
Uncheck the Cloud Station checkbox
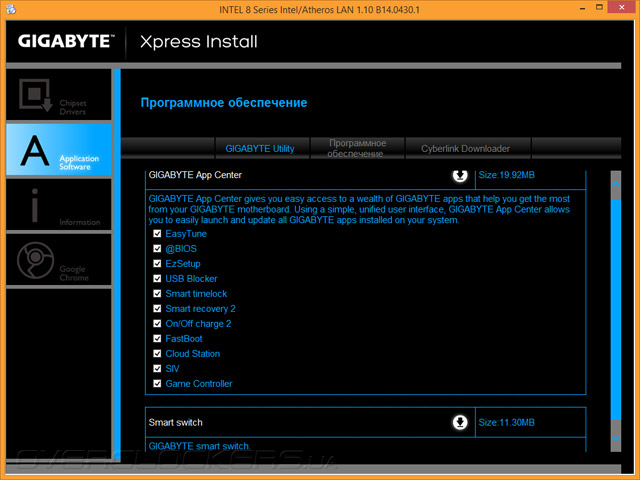(157, 353)
